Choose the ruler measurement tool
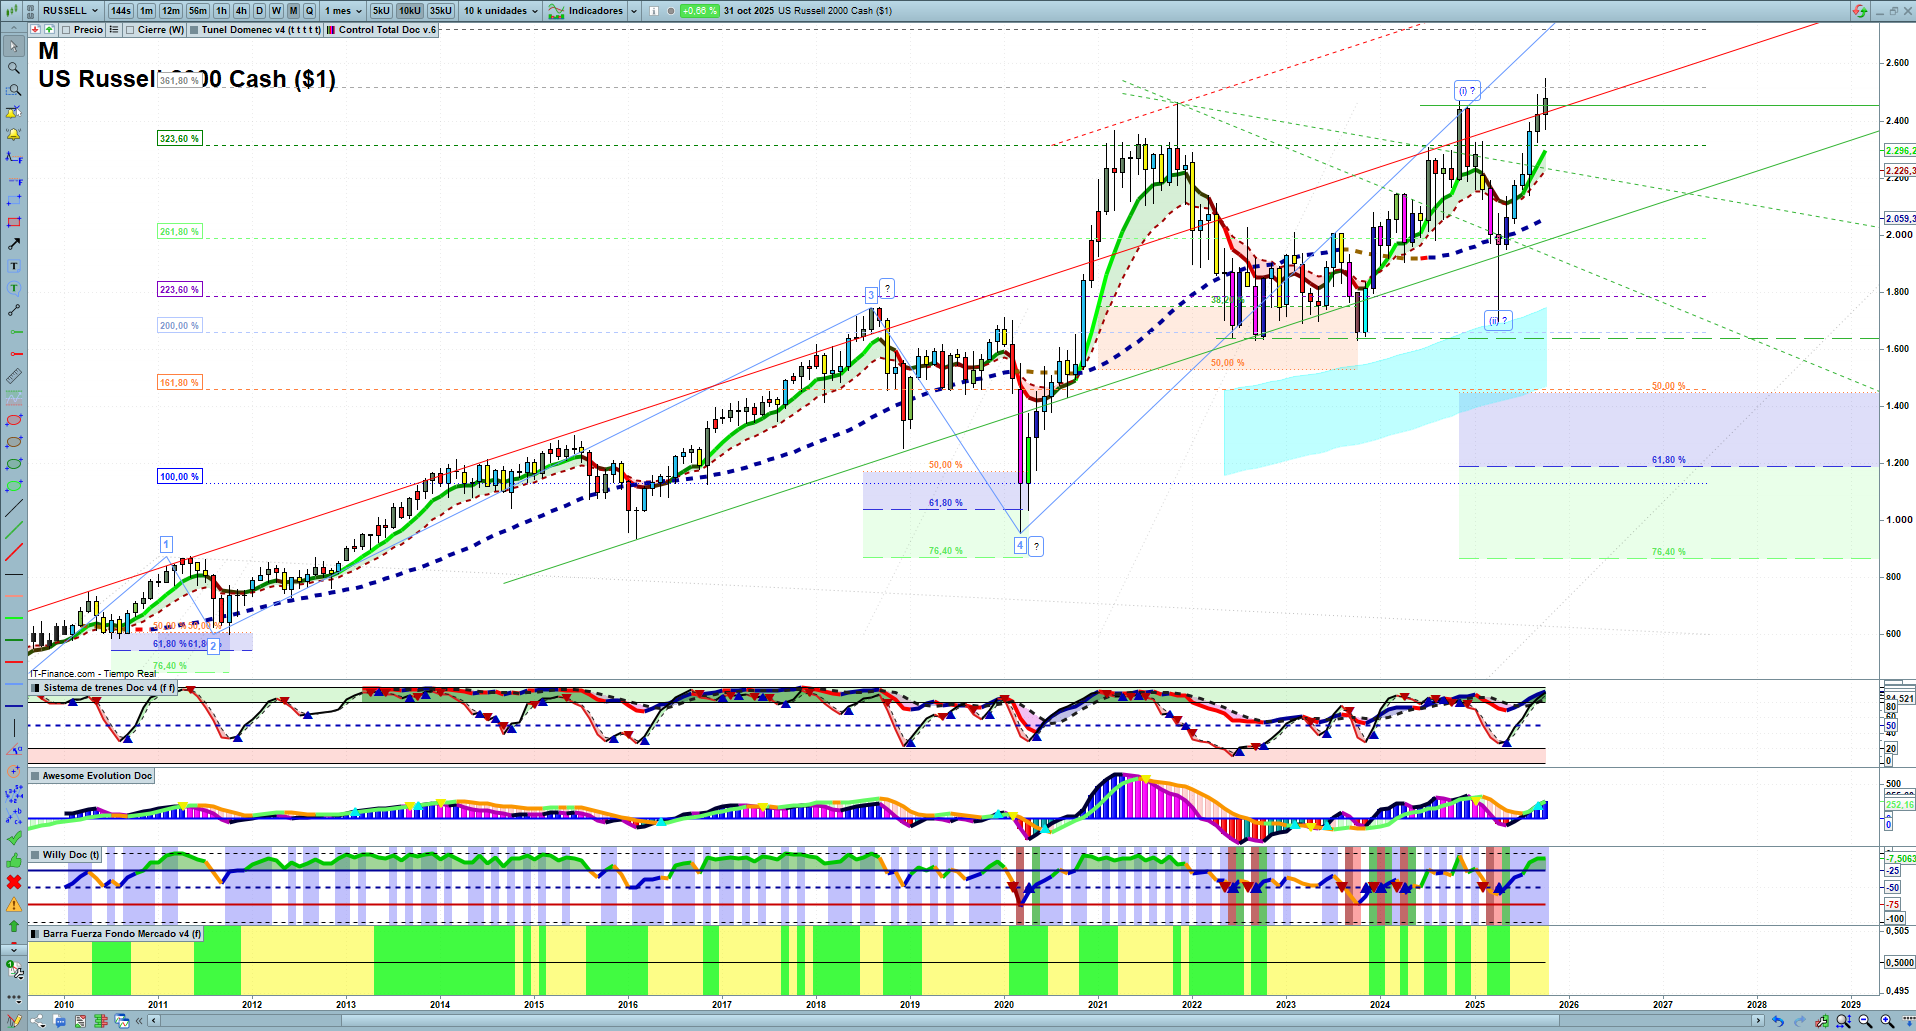Screen dimensions: 1916x1031 click(x=14, y=376)
